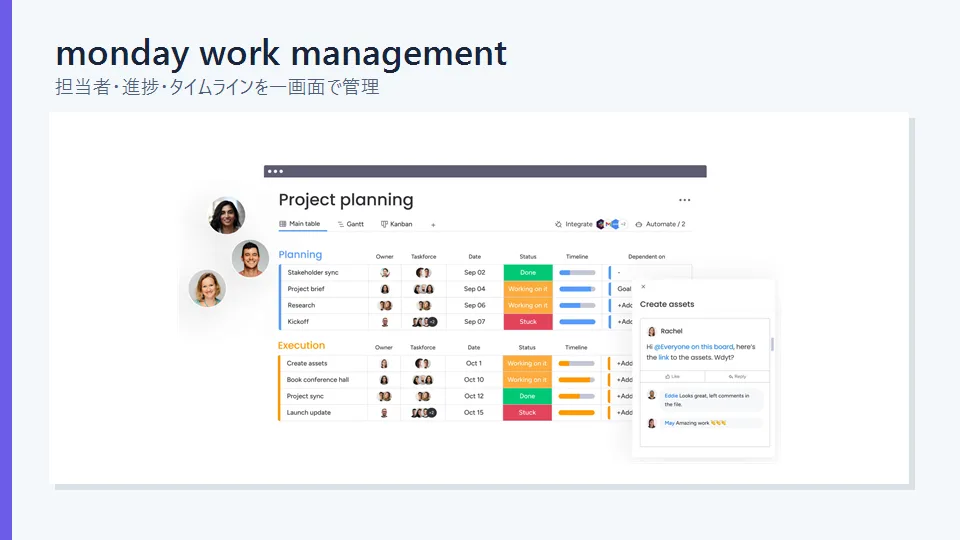
Task: Open the Create assets task row
Action: coord(307,363)
